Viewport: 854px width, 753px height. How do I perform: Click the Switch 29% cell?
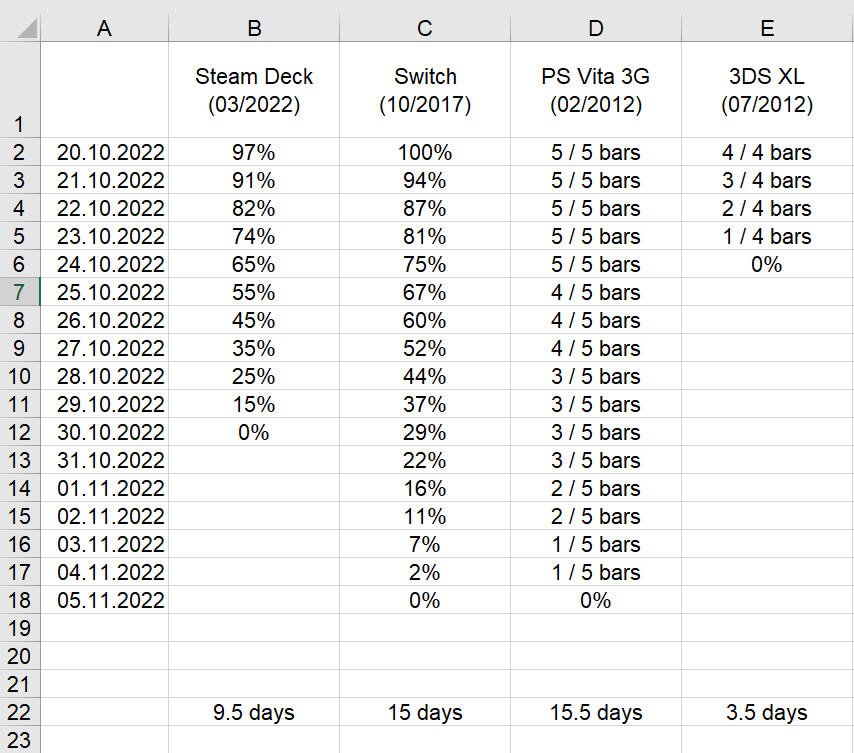tap(425, 432)
